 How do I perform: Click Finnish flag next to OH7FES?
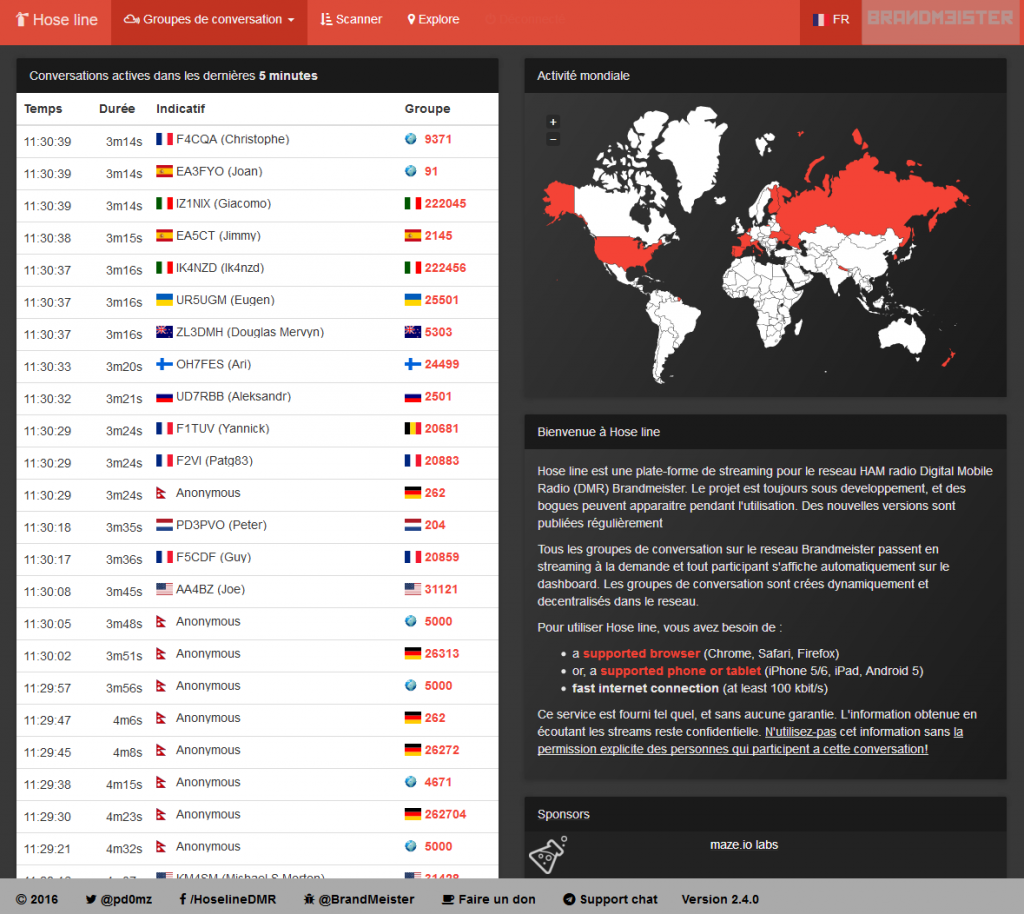(x=165, y=364)
